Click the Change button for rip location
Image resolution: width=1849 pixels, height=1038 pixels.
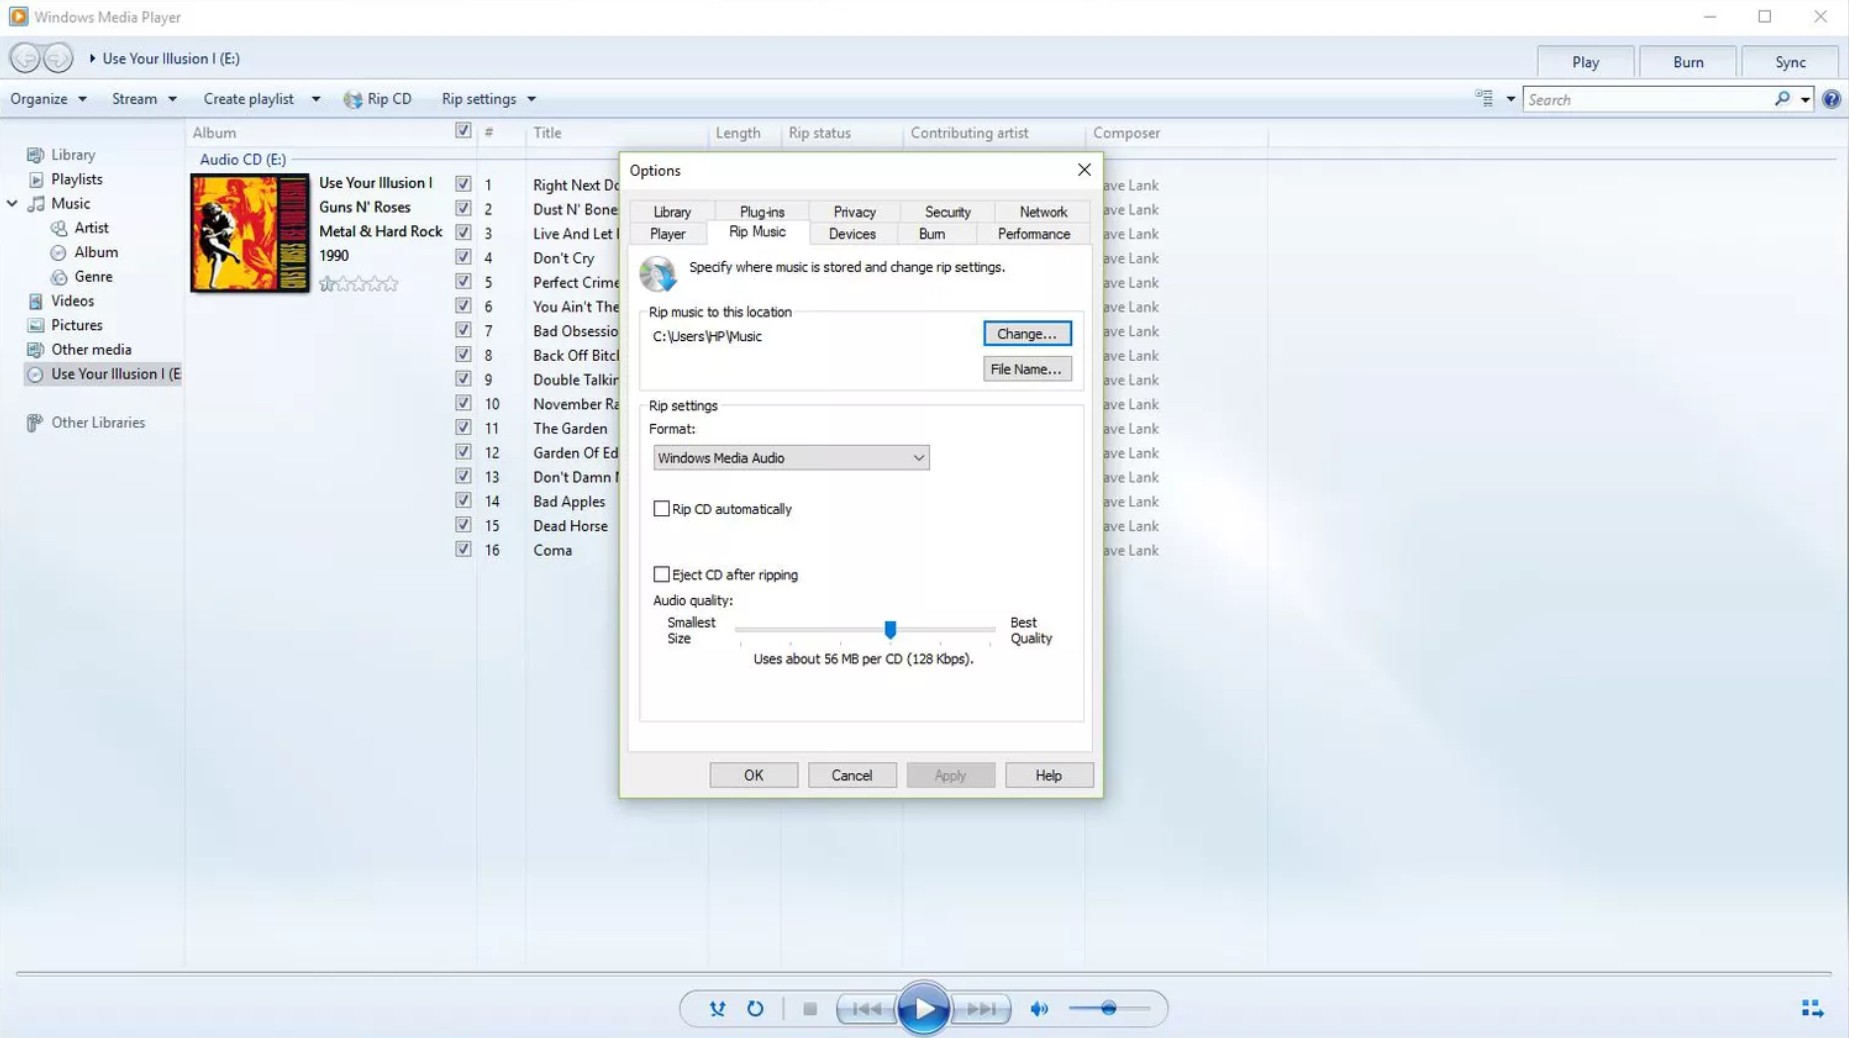tap(1026, 333)
